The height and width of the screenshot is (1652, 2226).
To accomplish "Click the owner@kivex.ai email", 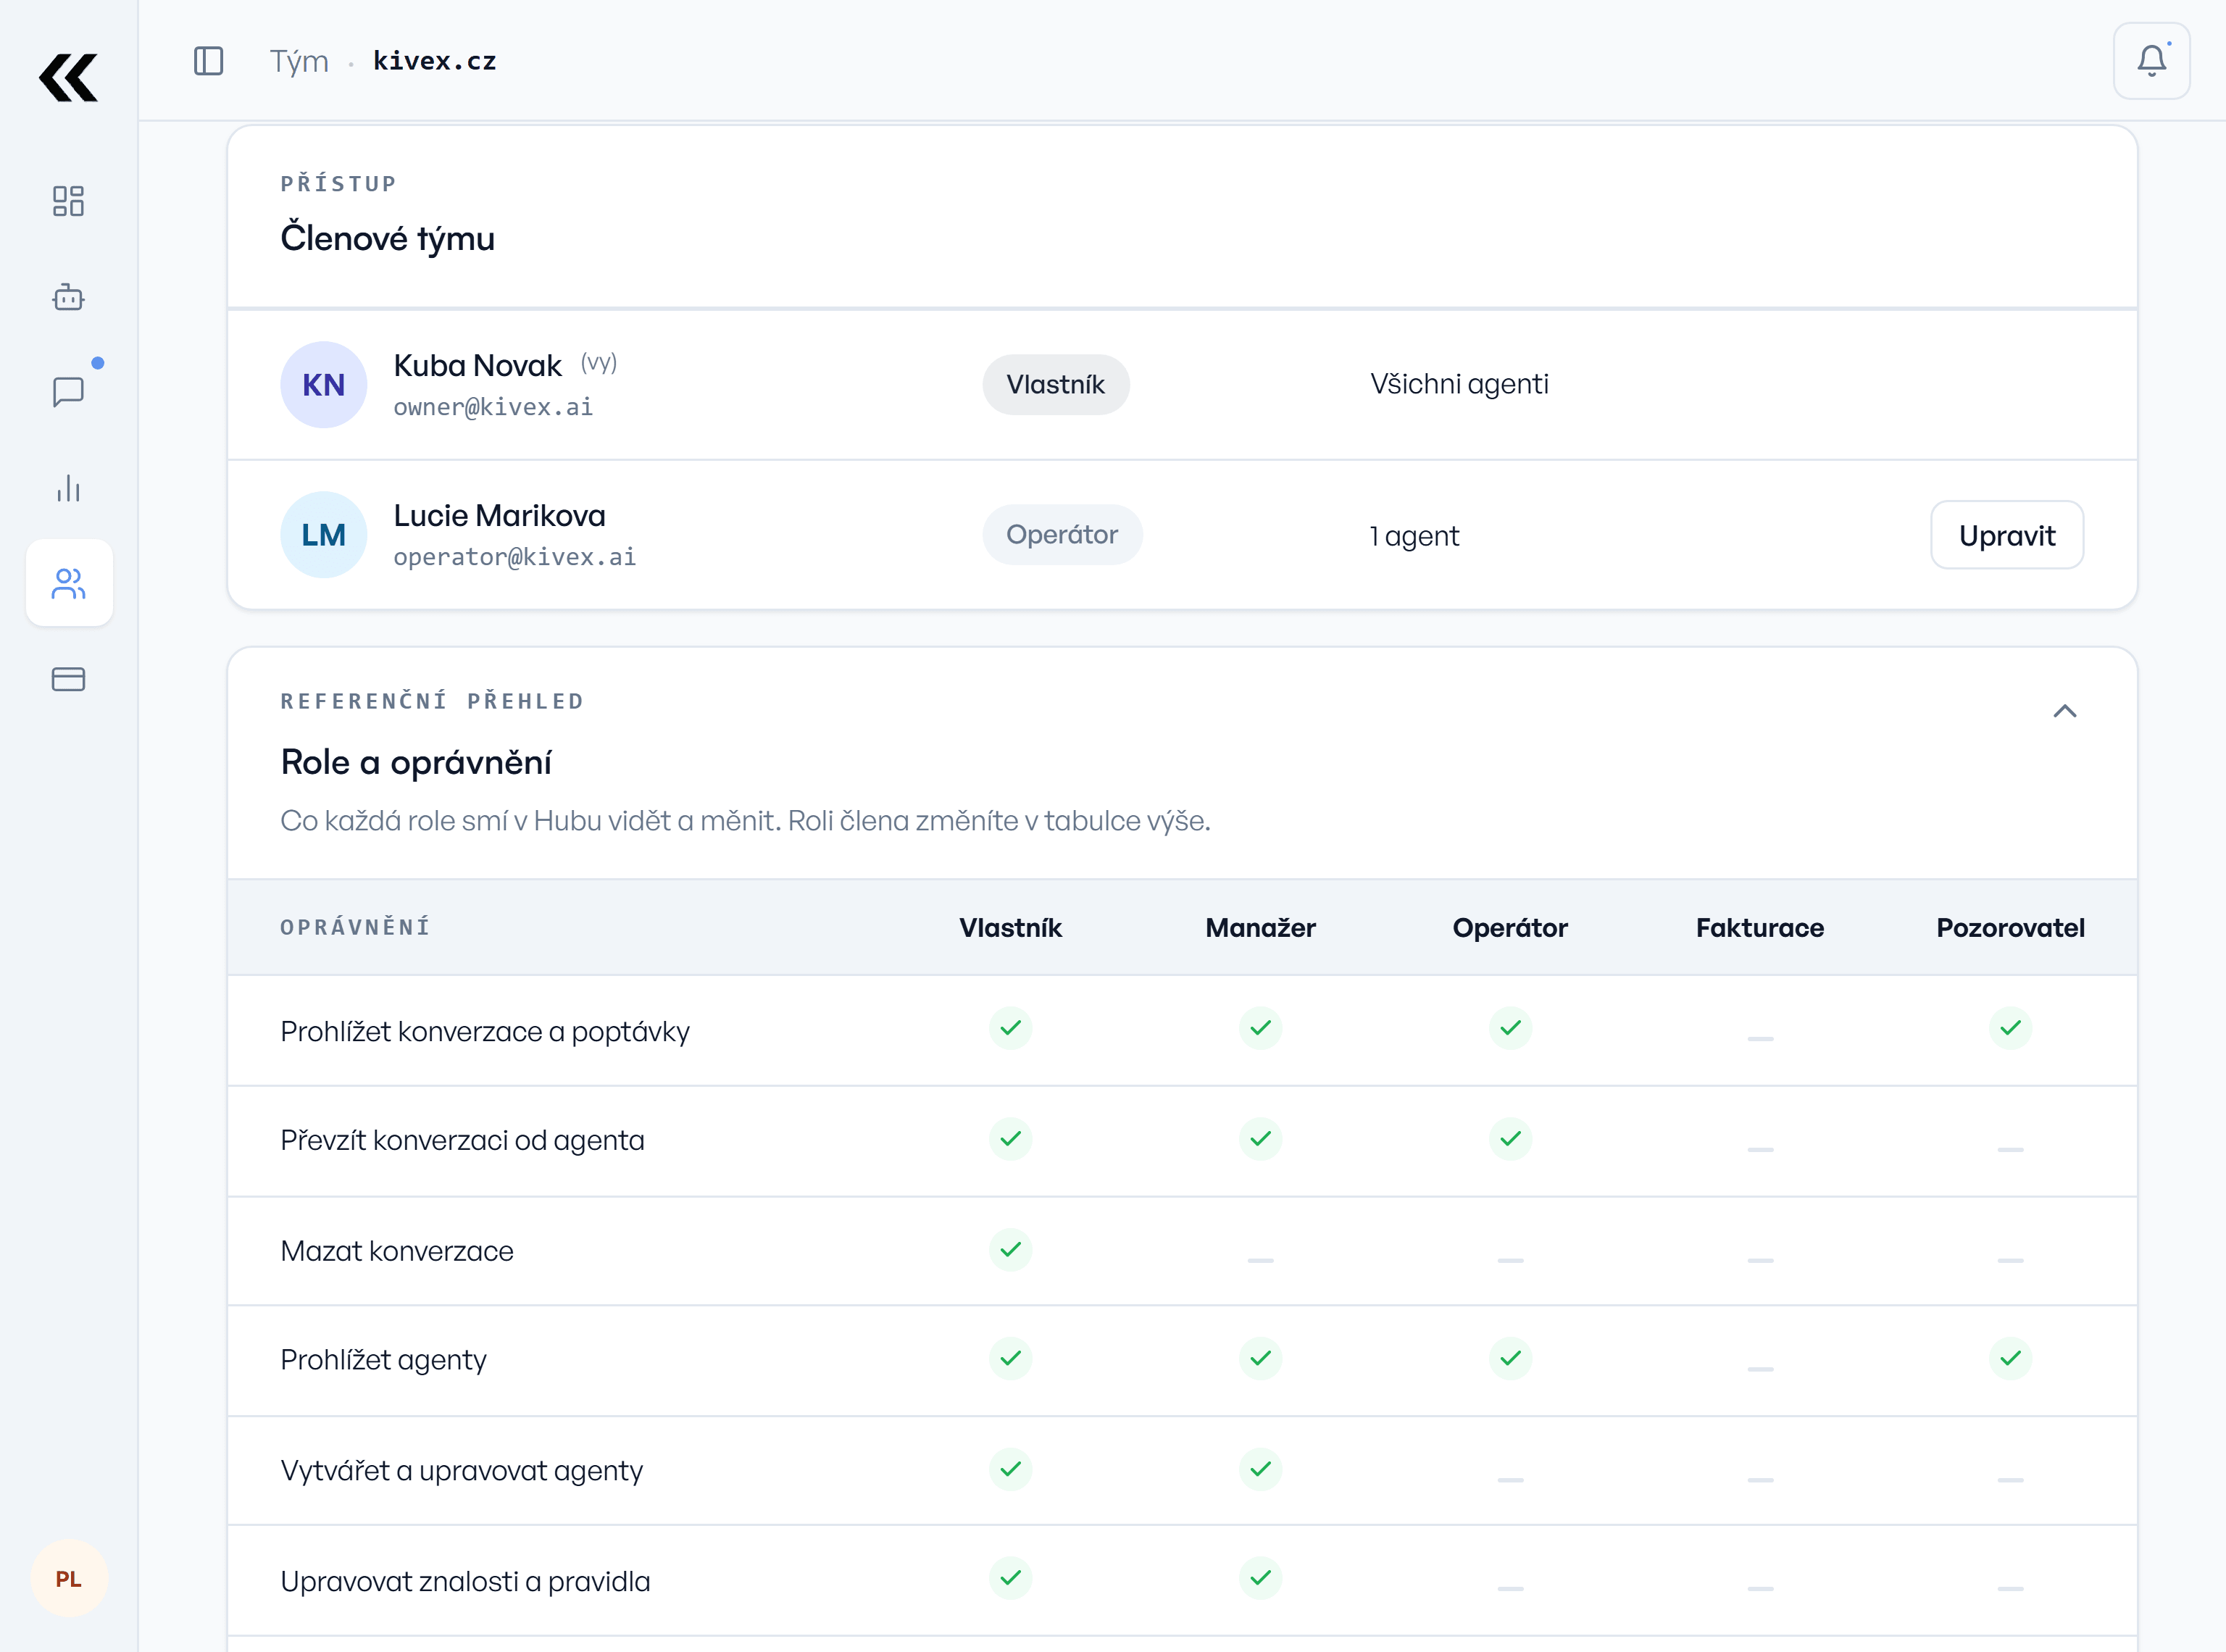I will coord(493,407).
